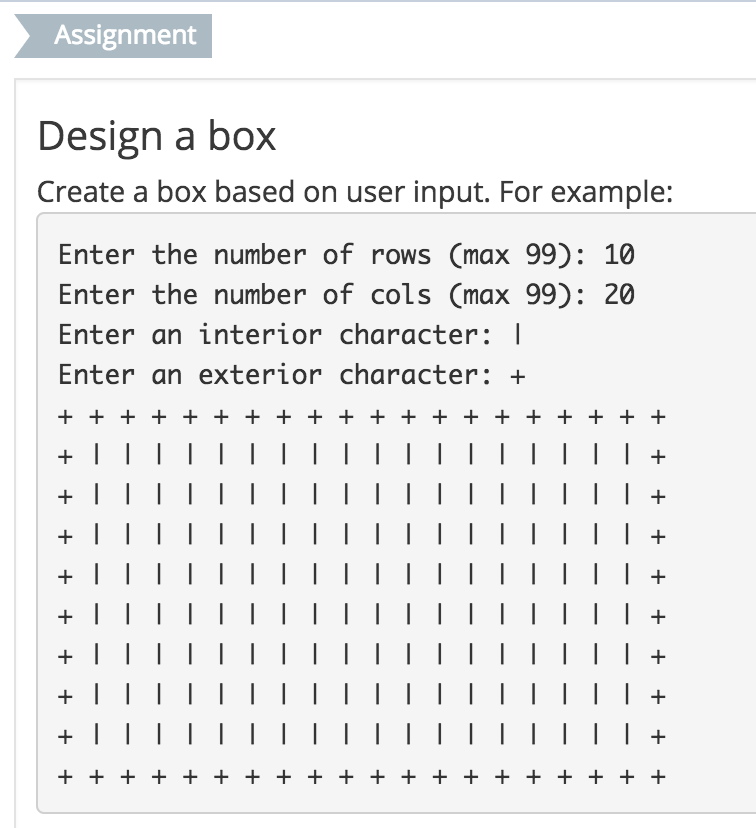Viewport: 756px width, 828px height.
Task: Select the "Design a box" heading
Action: (x=157, y=136)
